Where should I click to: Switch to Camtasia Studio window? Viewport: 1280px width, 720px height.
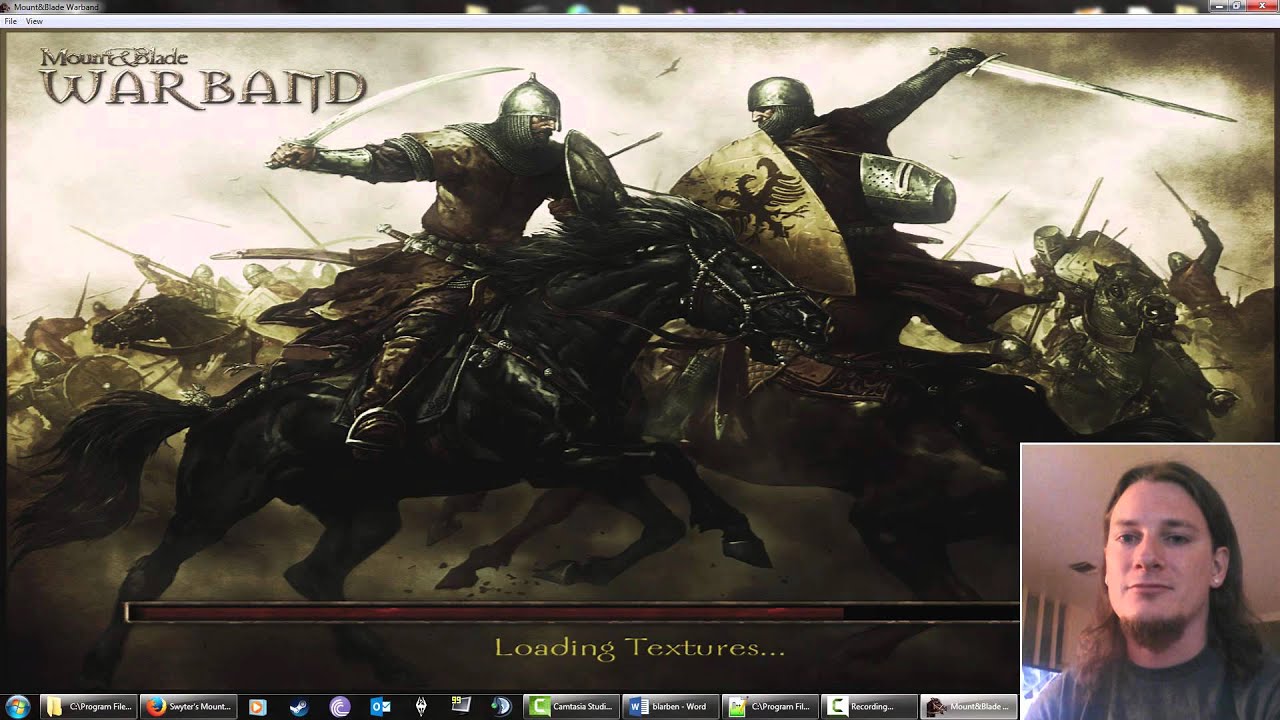(573, 706)
